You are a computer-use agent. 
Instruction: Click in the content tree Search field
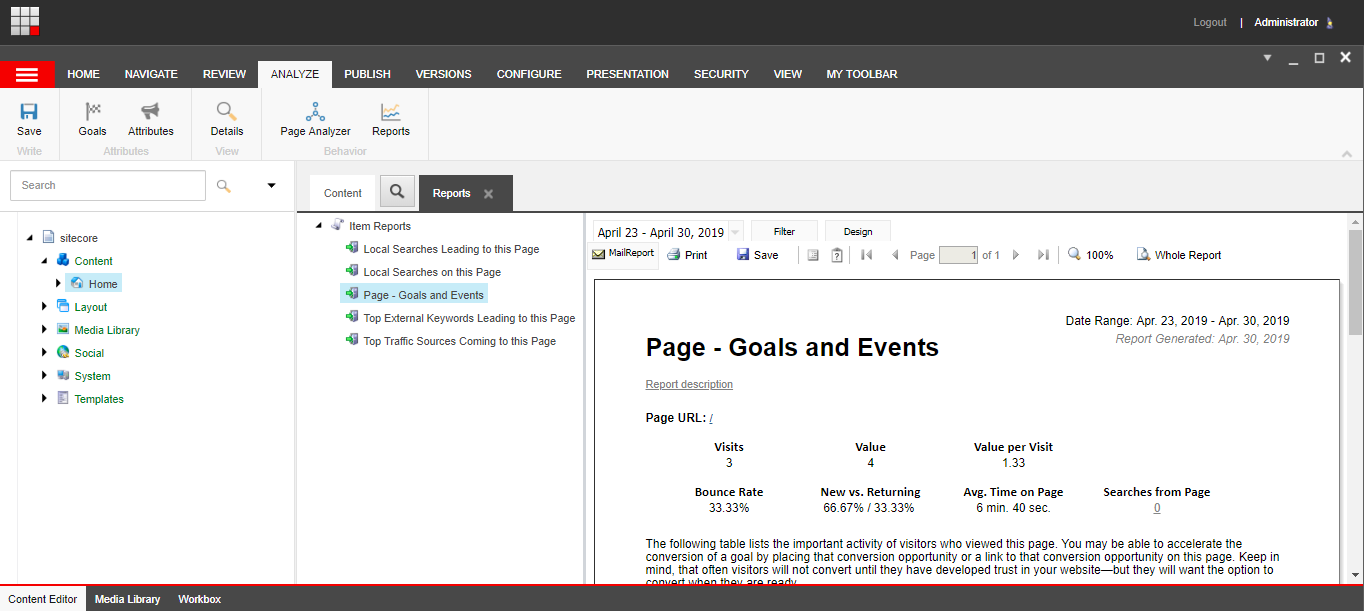tap(108, 185)
